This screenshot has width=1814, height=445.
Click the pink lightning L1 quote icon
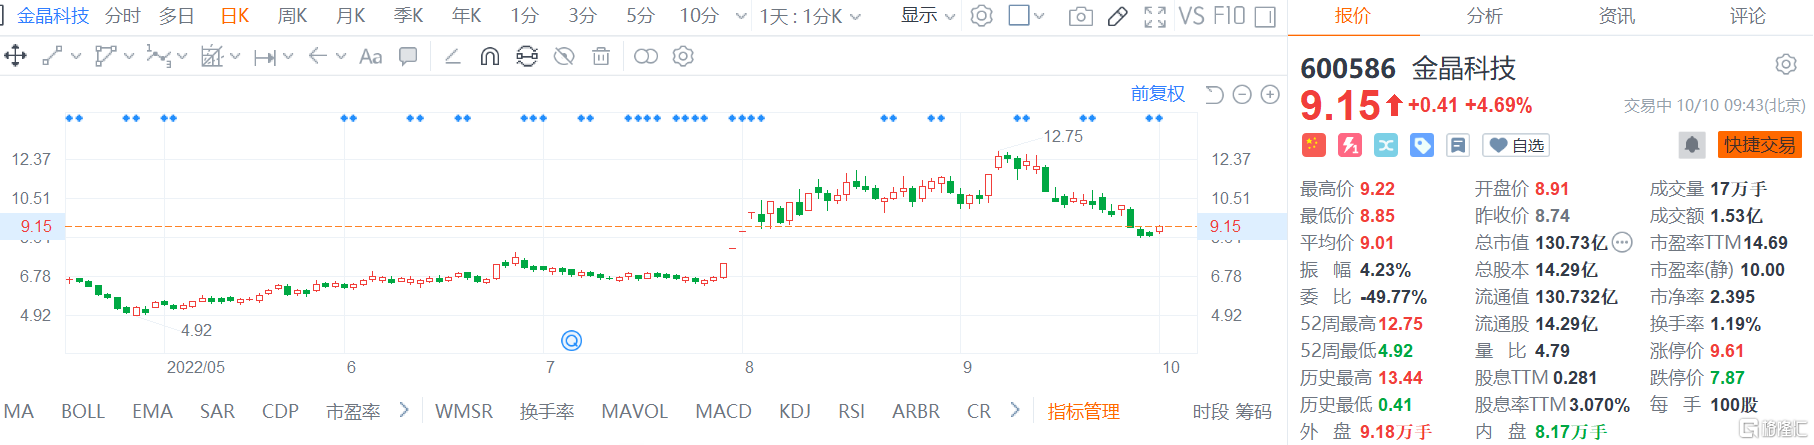pyautogui.click(x=1350, y=145)
